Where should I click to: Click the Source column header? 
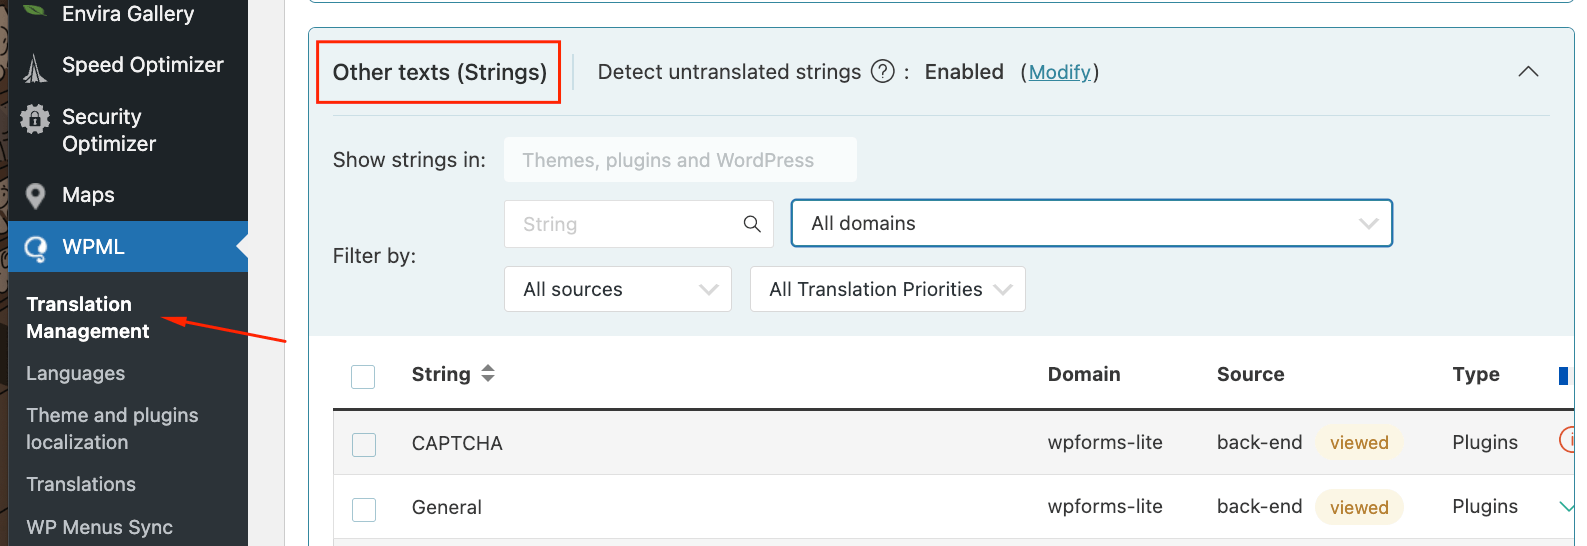1250,374
